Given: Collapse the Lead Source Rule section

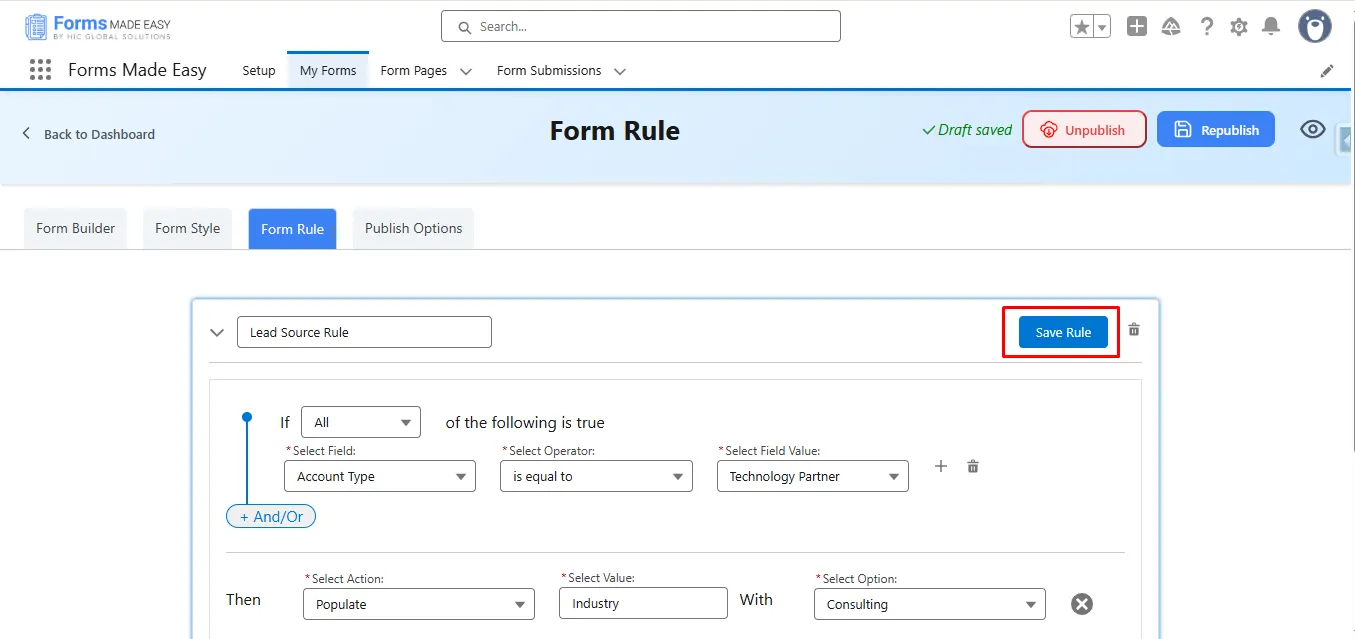Looking at the screenshot, I should coord(217,333).
